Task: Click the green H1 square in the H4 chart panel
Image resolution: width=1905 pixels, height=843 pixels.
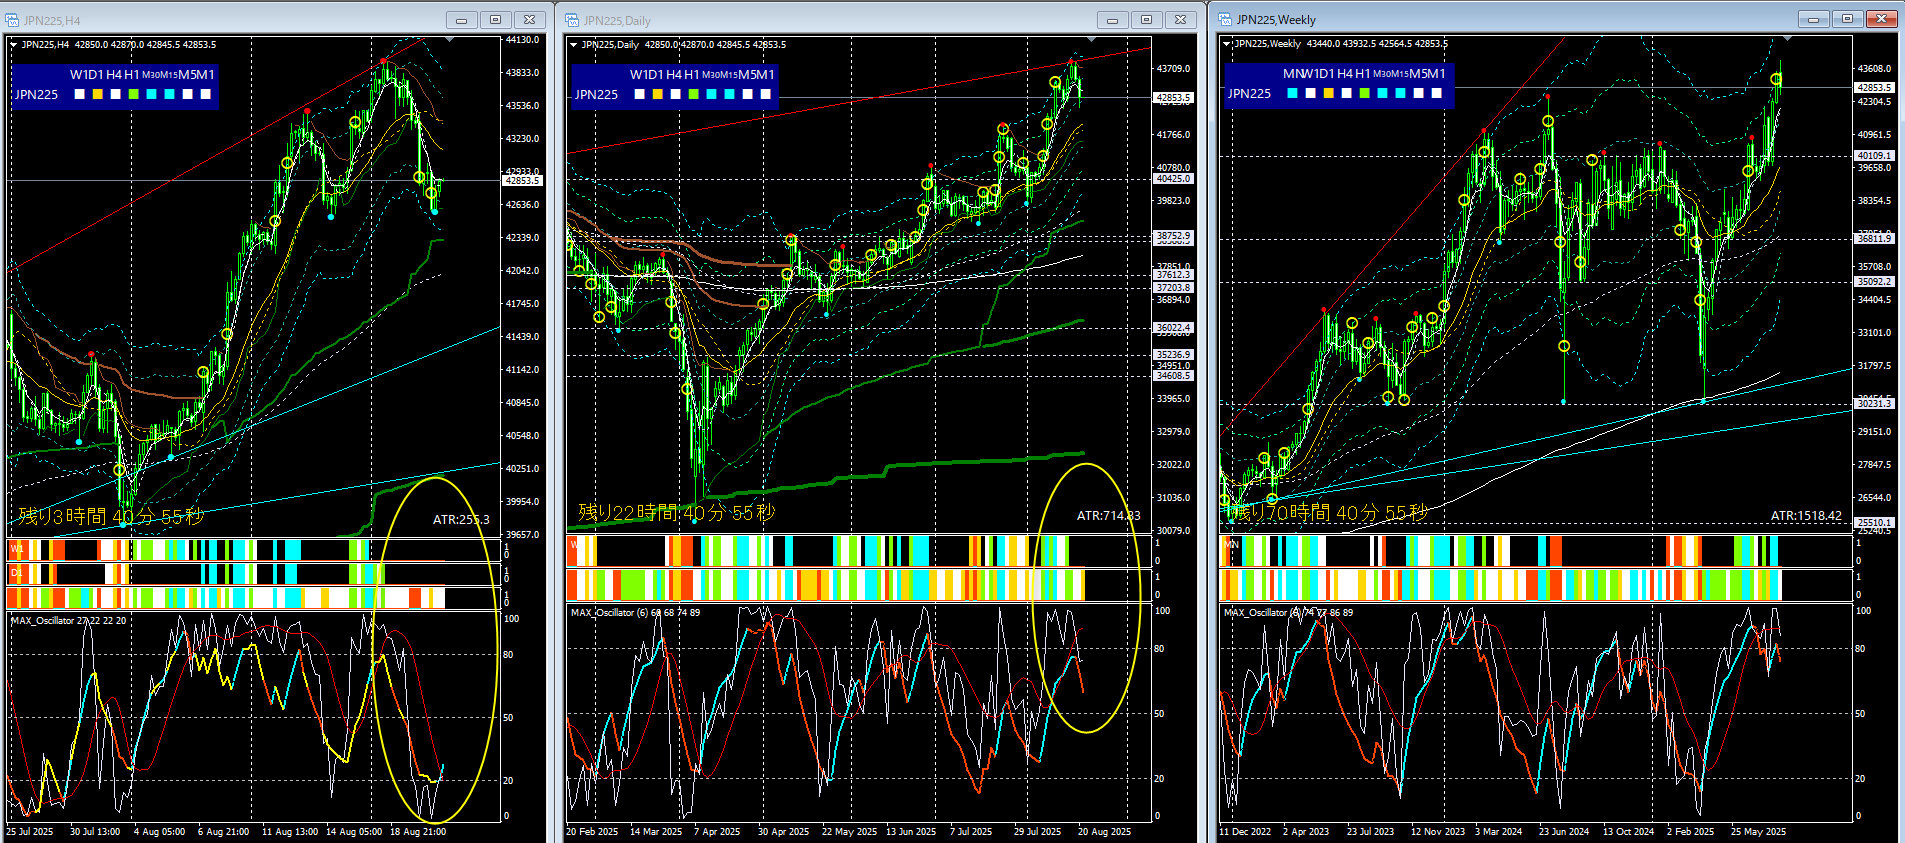Action: click(134, 94)
